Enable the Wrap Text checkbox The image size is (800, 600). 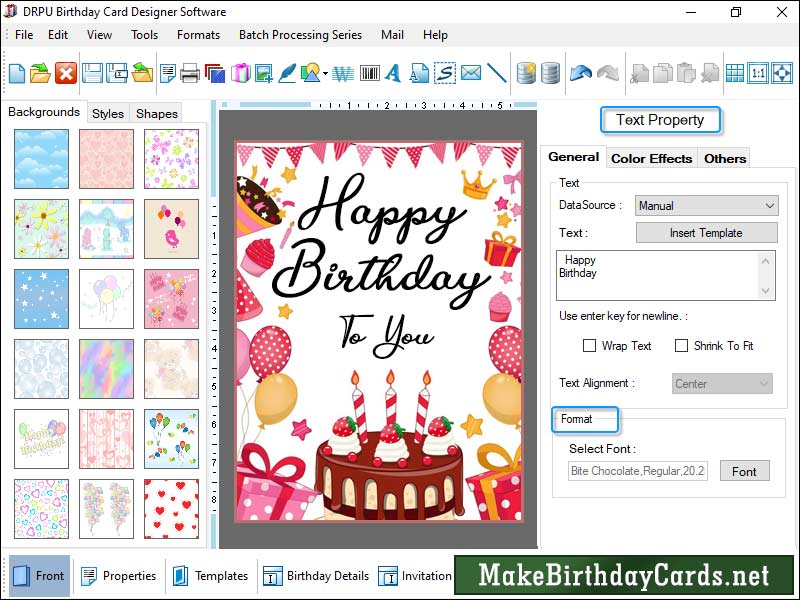[x=590, y=346]
